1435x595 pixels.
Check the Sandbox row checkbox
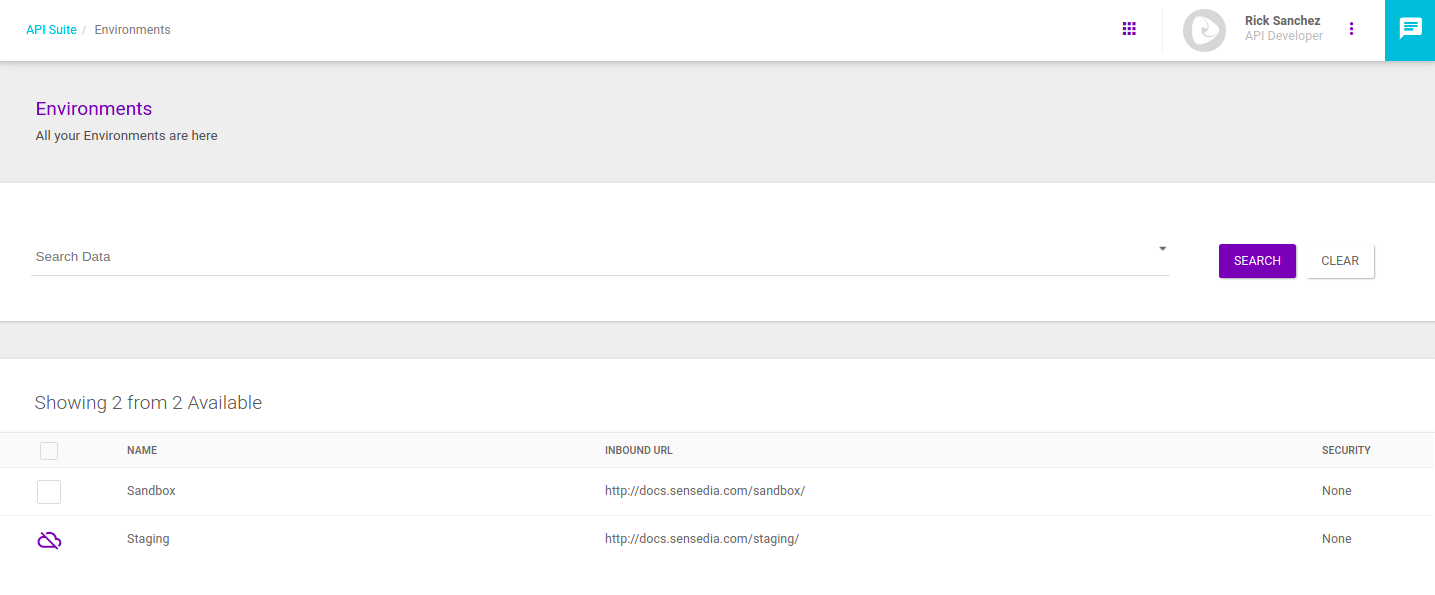coord(48,491)
